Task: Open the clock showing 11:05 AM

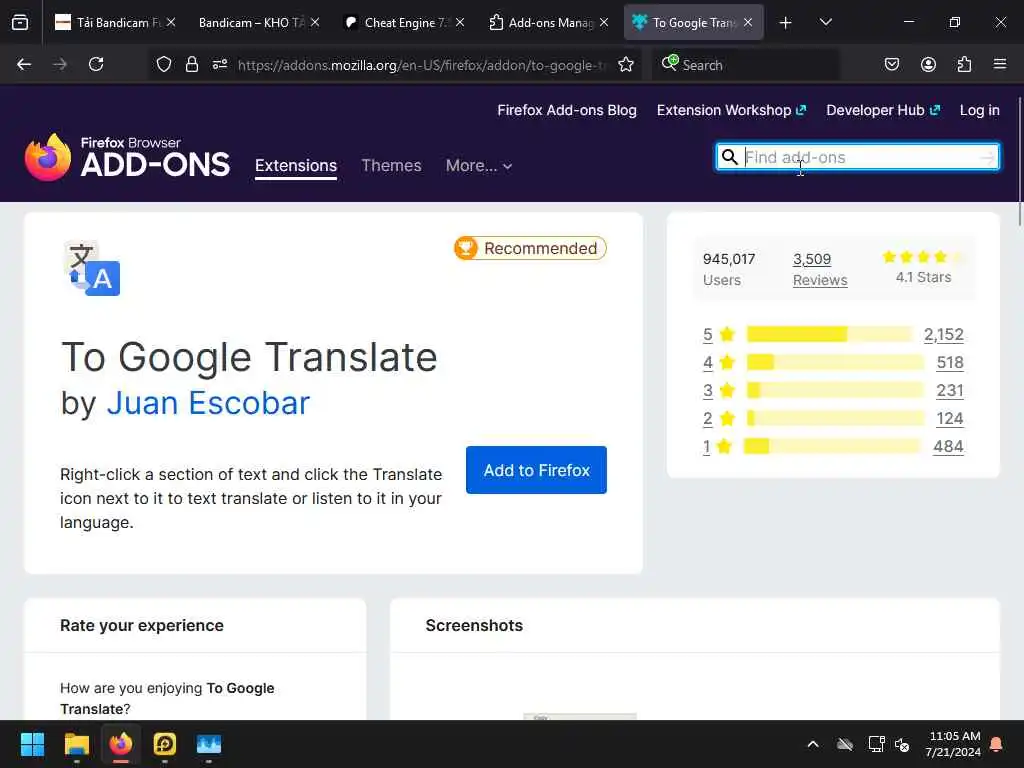Action: [953, 744]
